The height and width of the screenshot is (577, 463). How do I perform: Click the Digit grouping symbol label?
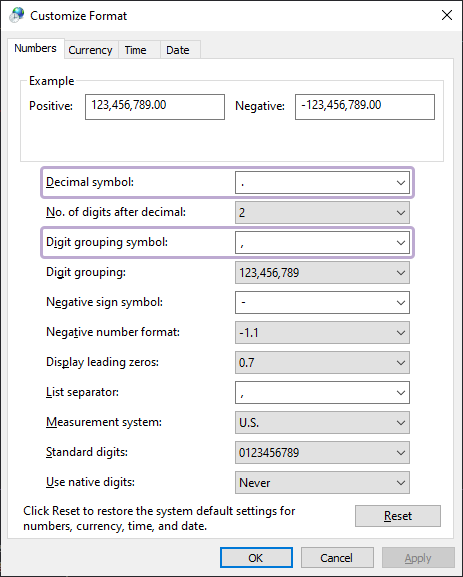point(107,243)
